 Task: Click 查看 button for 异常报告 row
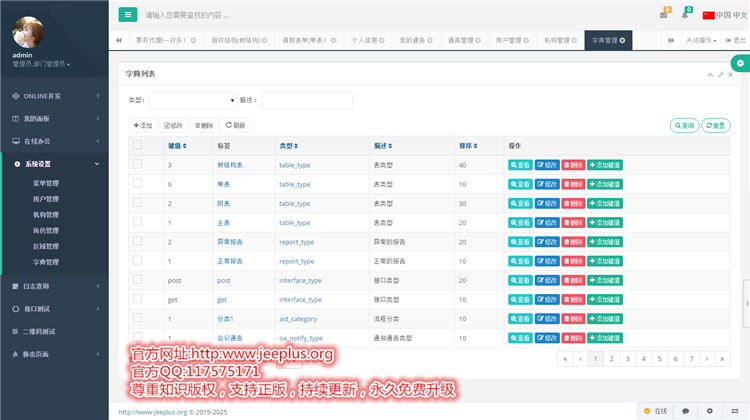click(x=520, y=242)
